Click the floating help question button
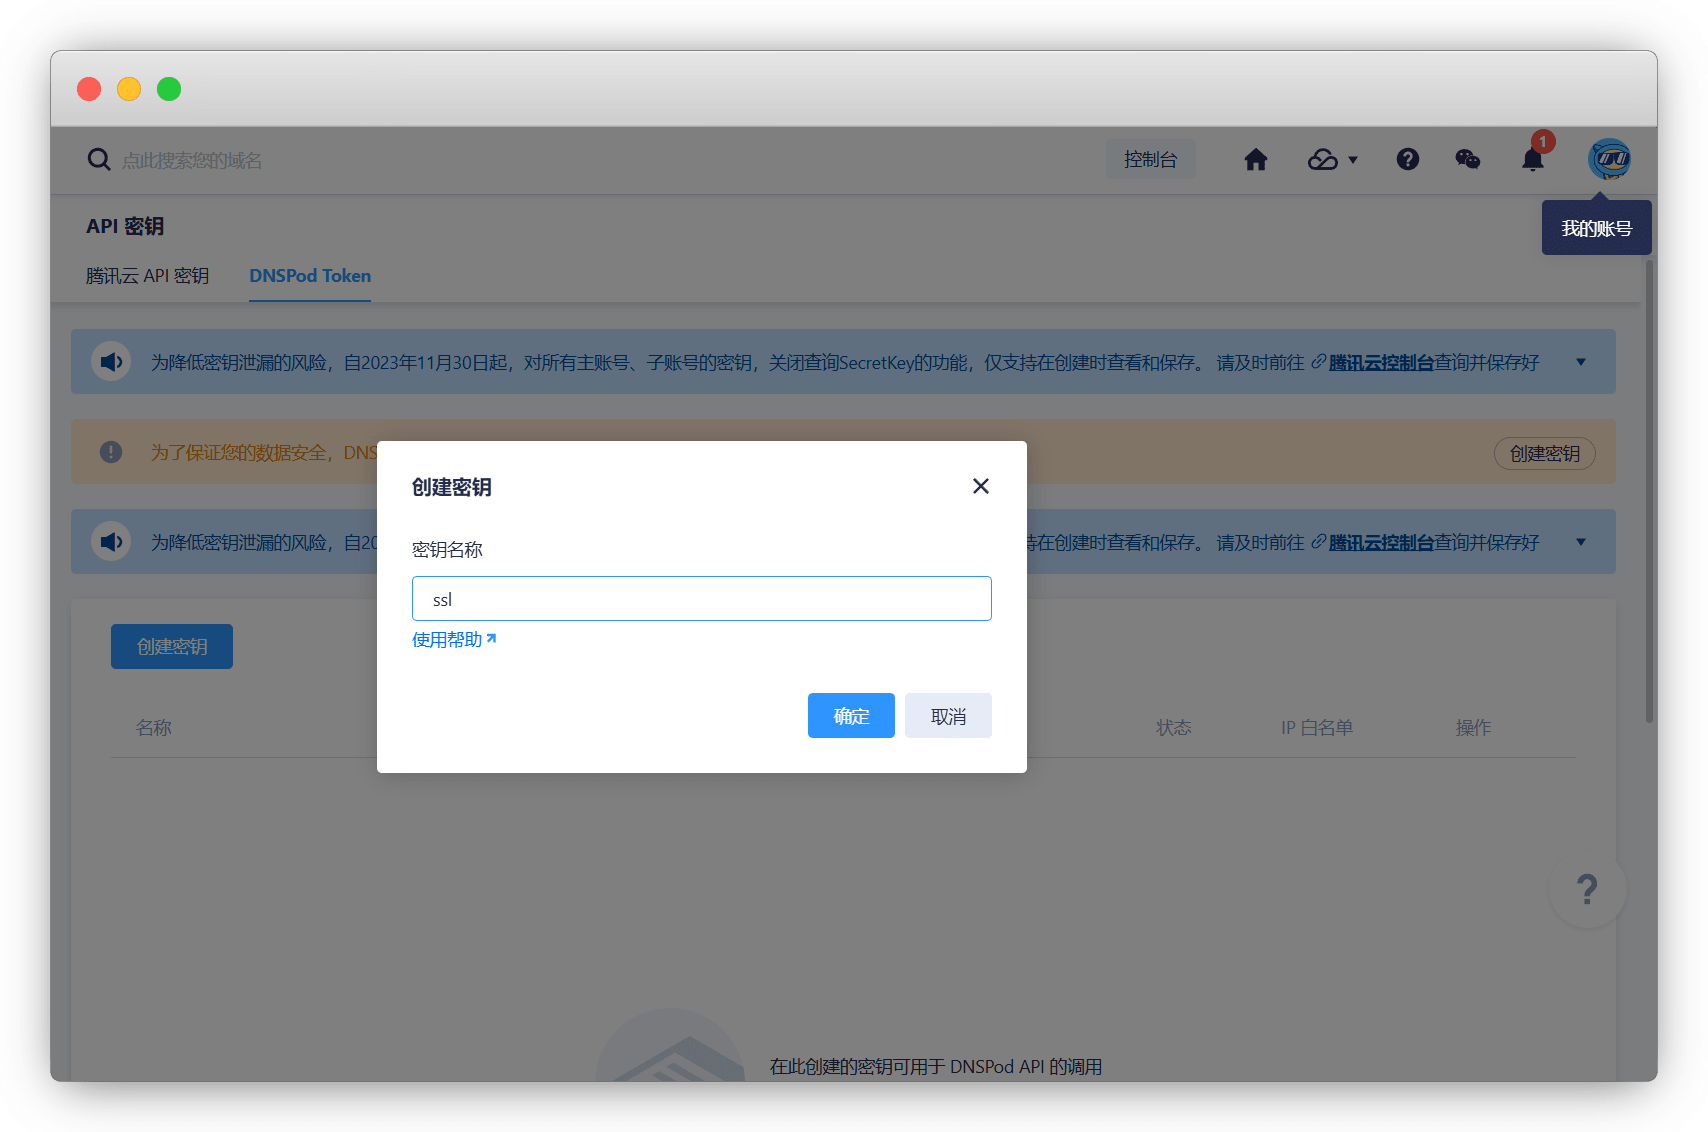This screenshot has height=1132, width=1708. pos(1586,889)
